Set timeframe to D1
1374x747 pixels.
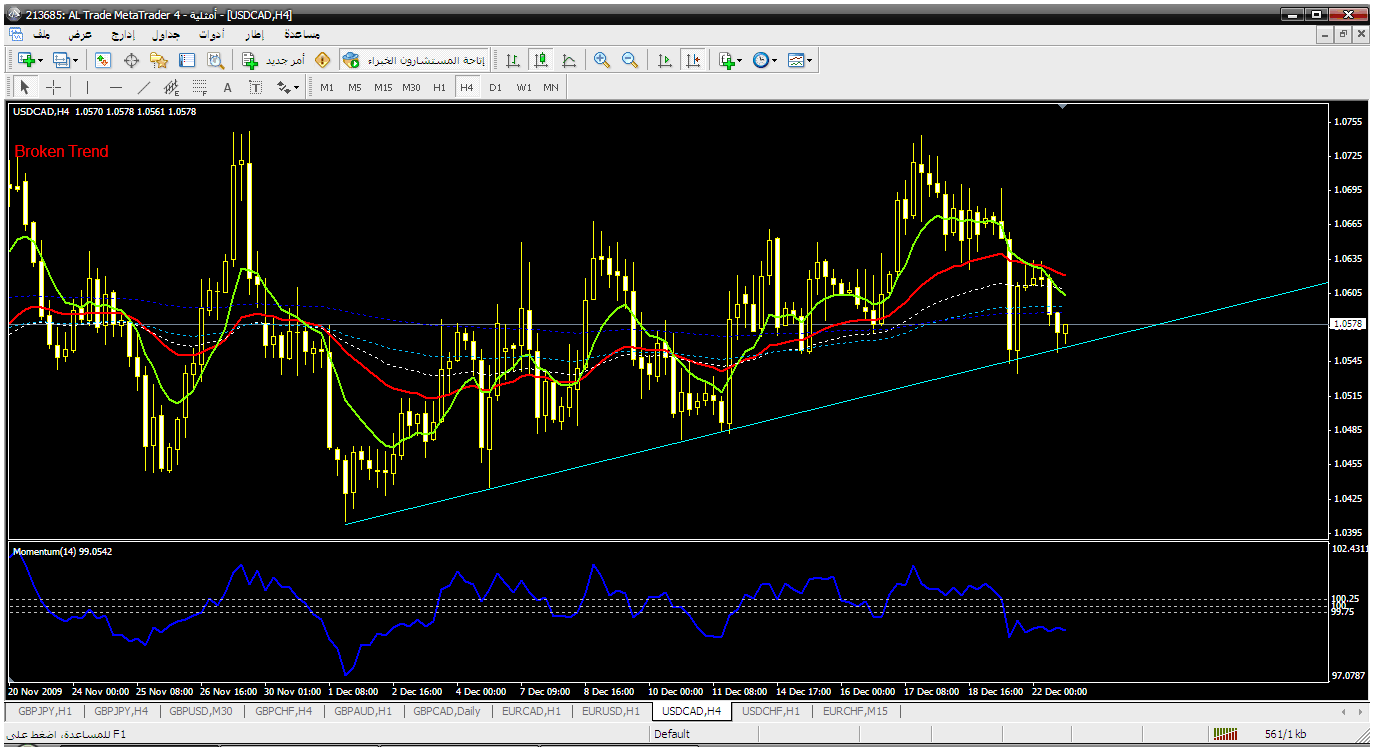495,87
